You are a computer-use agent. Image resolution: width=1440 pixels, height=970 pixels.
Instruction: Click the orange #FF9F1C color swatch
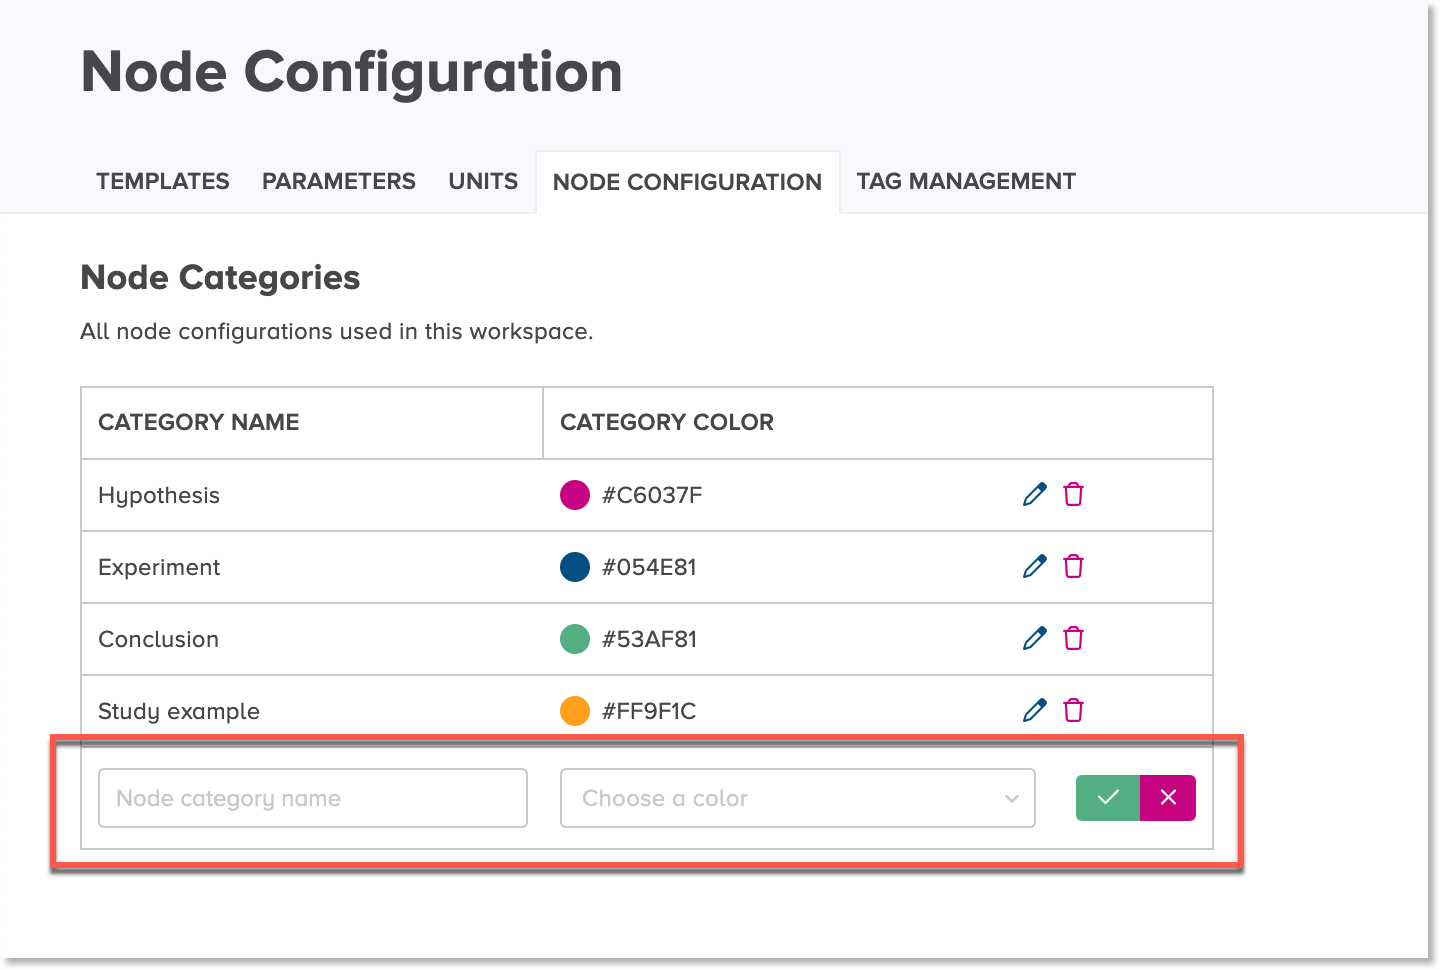575,711
